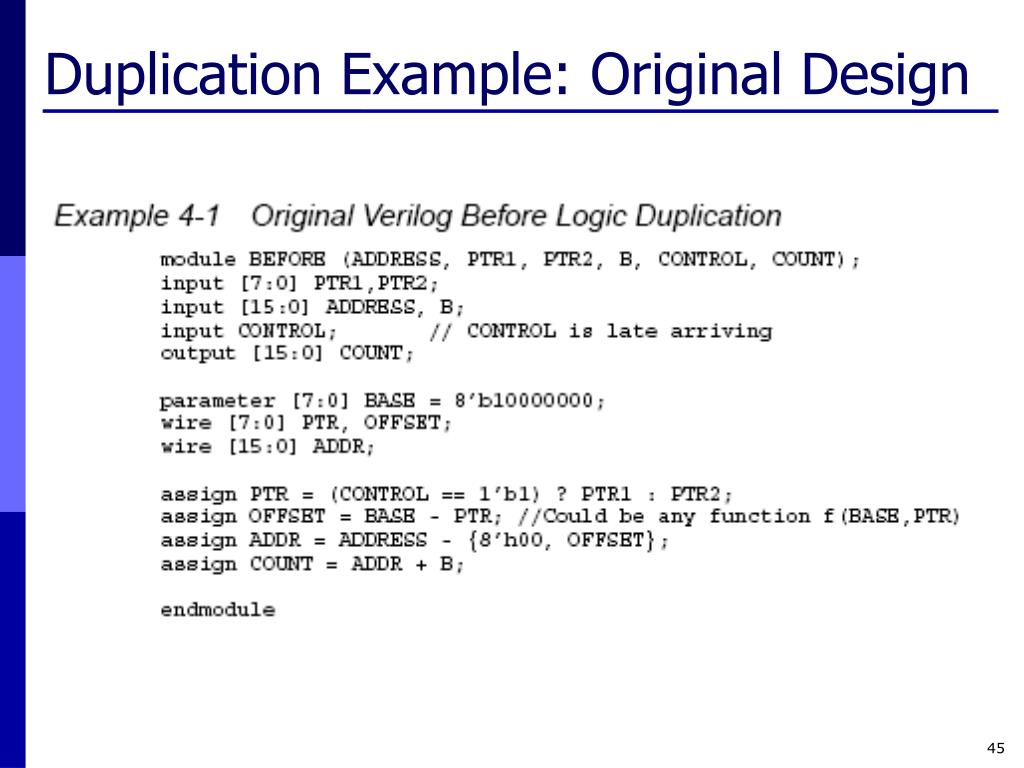Click the line 'wire [15:0] ADDR;'
Viewport: 1024px width, 768px height.
pos(267,447)
